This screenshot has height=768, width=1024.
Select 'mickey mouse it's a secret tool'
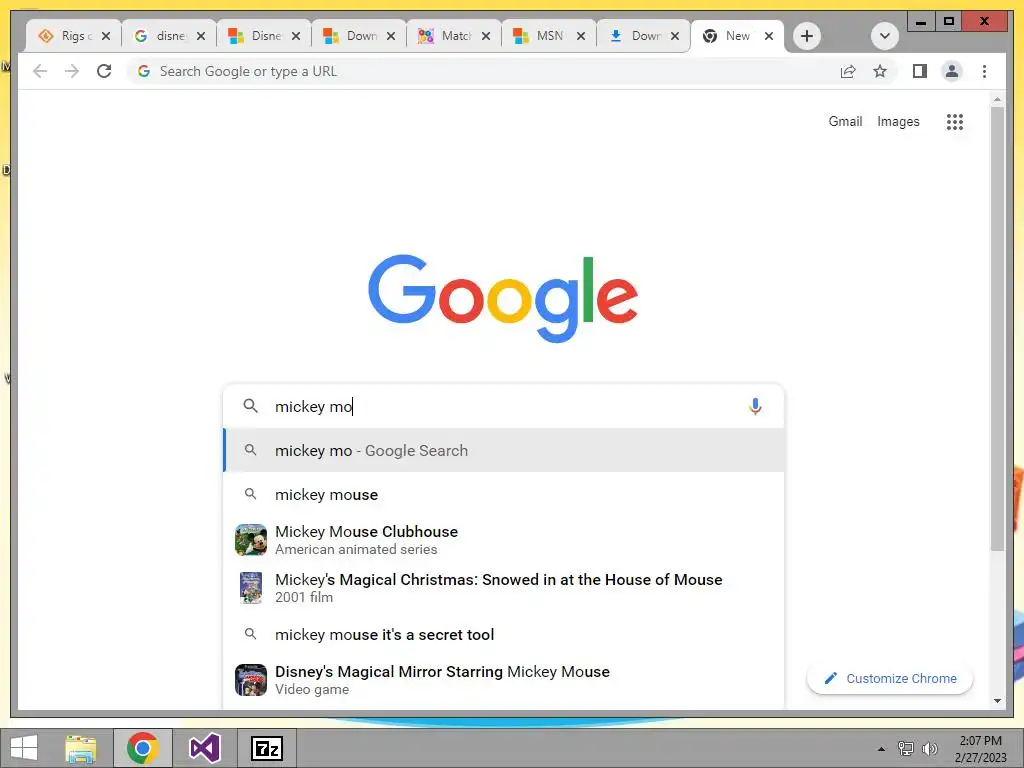pyautogui.click(x=504, y=634)
